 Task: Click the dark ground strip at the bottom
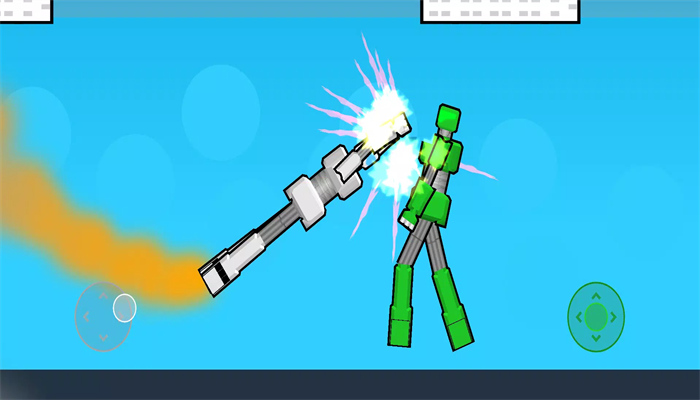350,385
